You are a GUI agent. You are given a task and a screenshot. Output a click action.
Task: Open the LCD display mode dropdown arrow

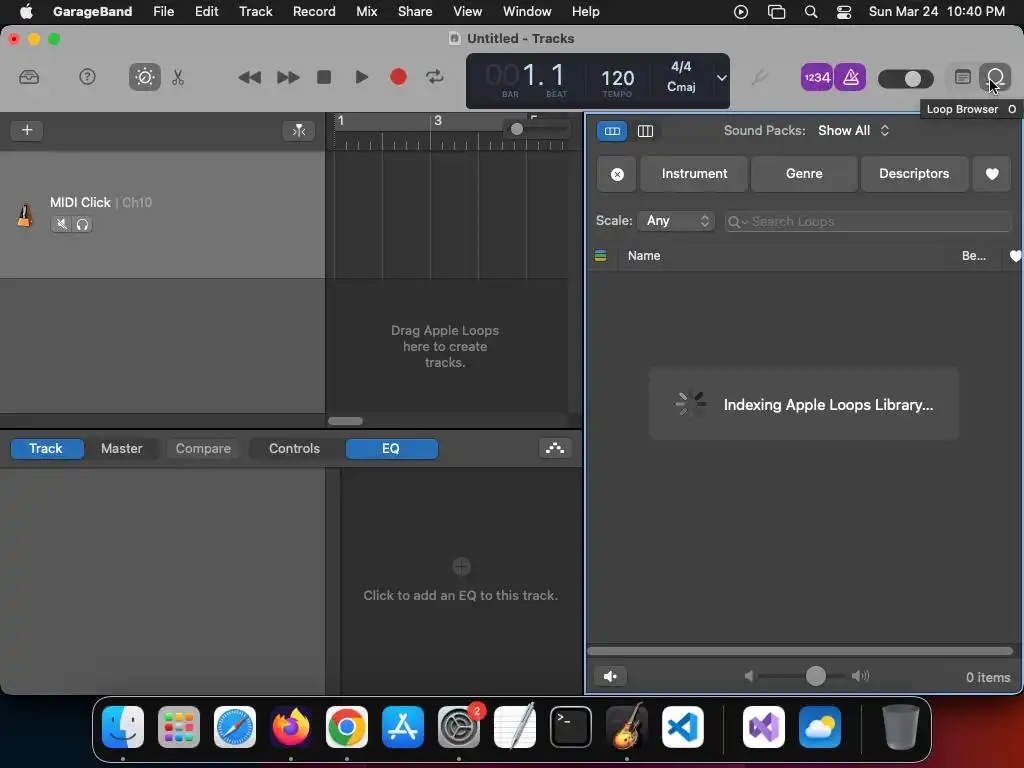(721, 78)
